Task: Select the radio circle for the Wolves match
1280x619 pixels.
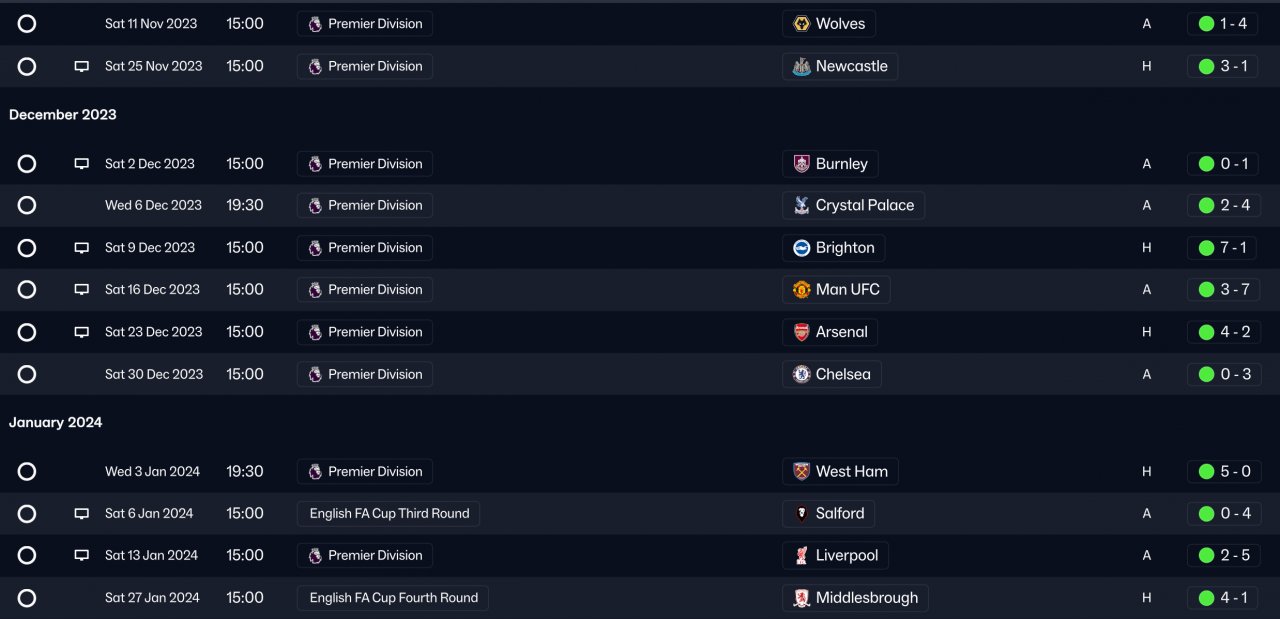Action: pos(27,24)
